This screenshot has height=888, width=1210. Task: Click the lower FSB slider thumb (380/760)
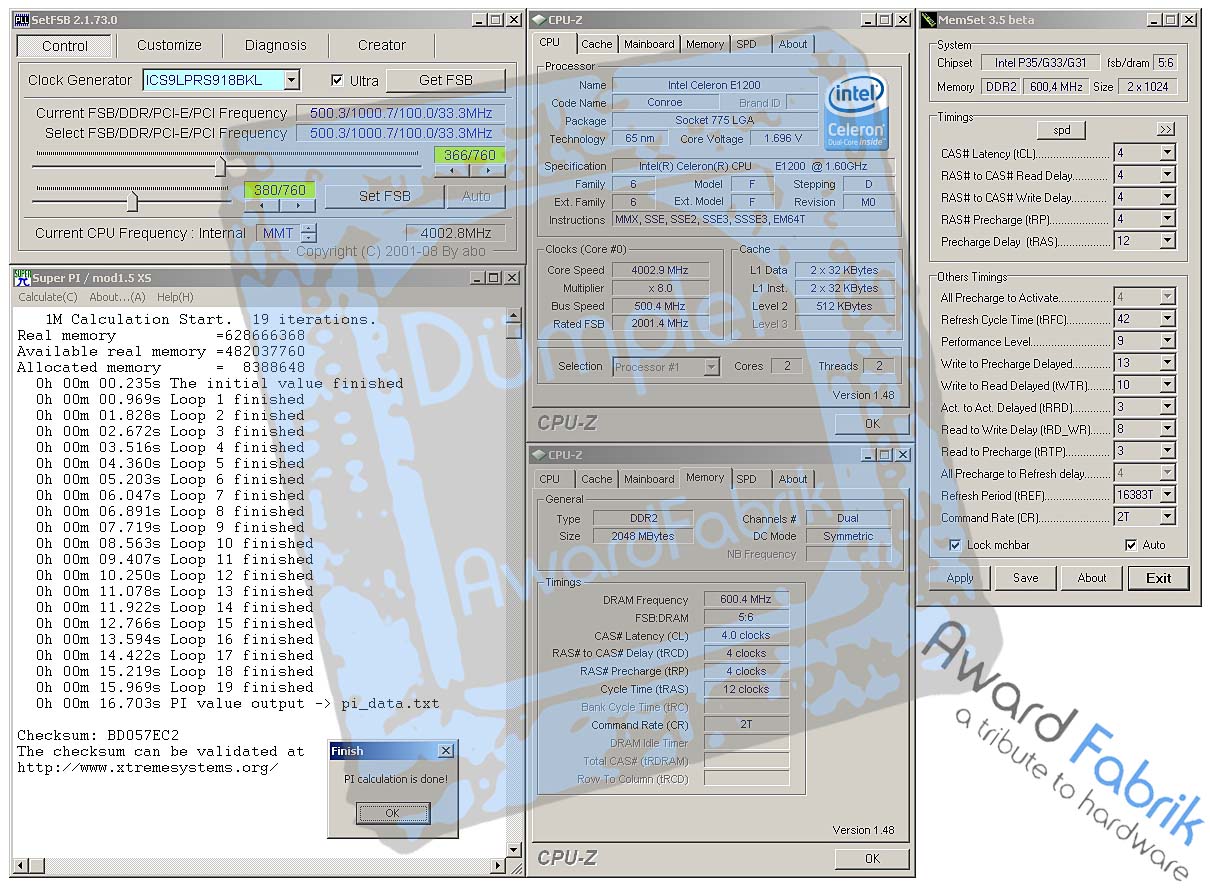click(x=132, y=201)
